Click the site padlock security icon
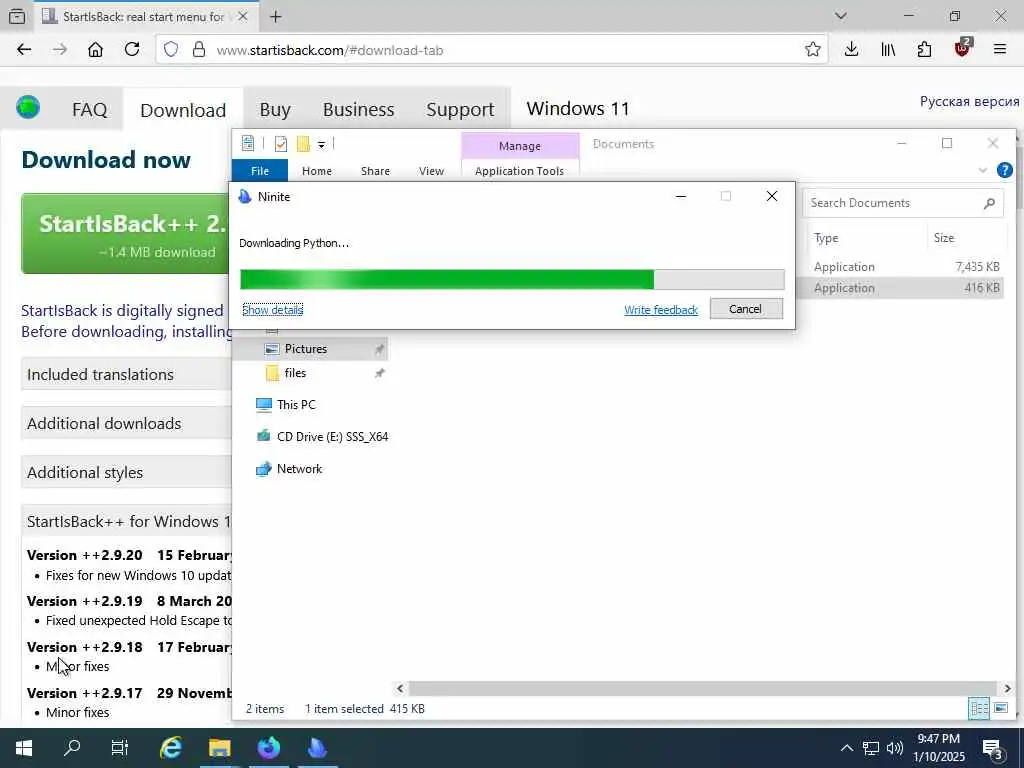 (x=199, y=50)
